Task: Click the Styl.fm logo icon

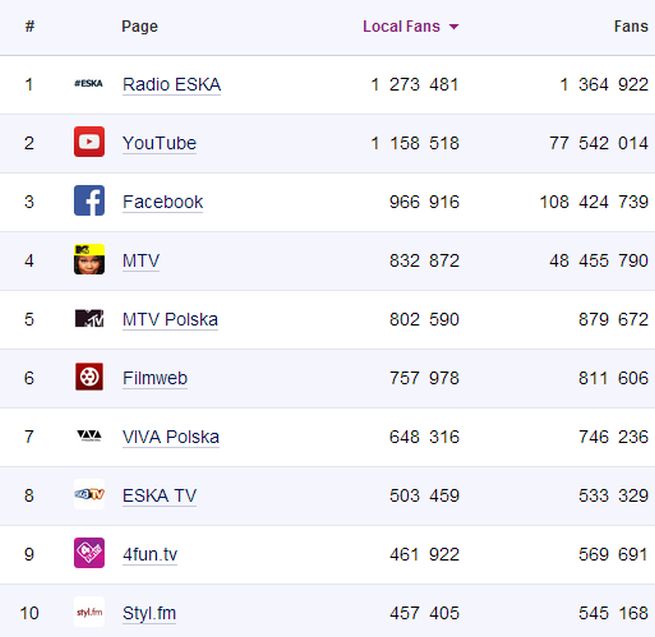Action: click(89, 612)
